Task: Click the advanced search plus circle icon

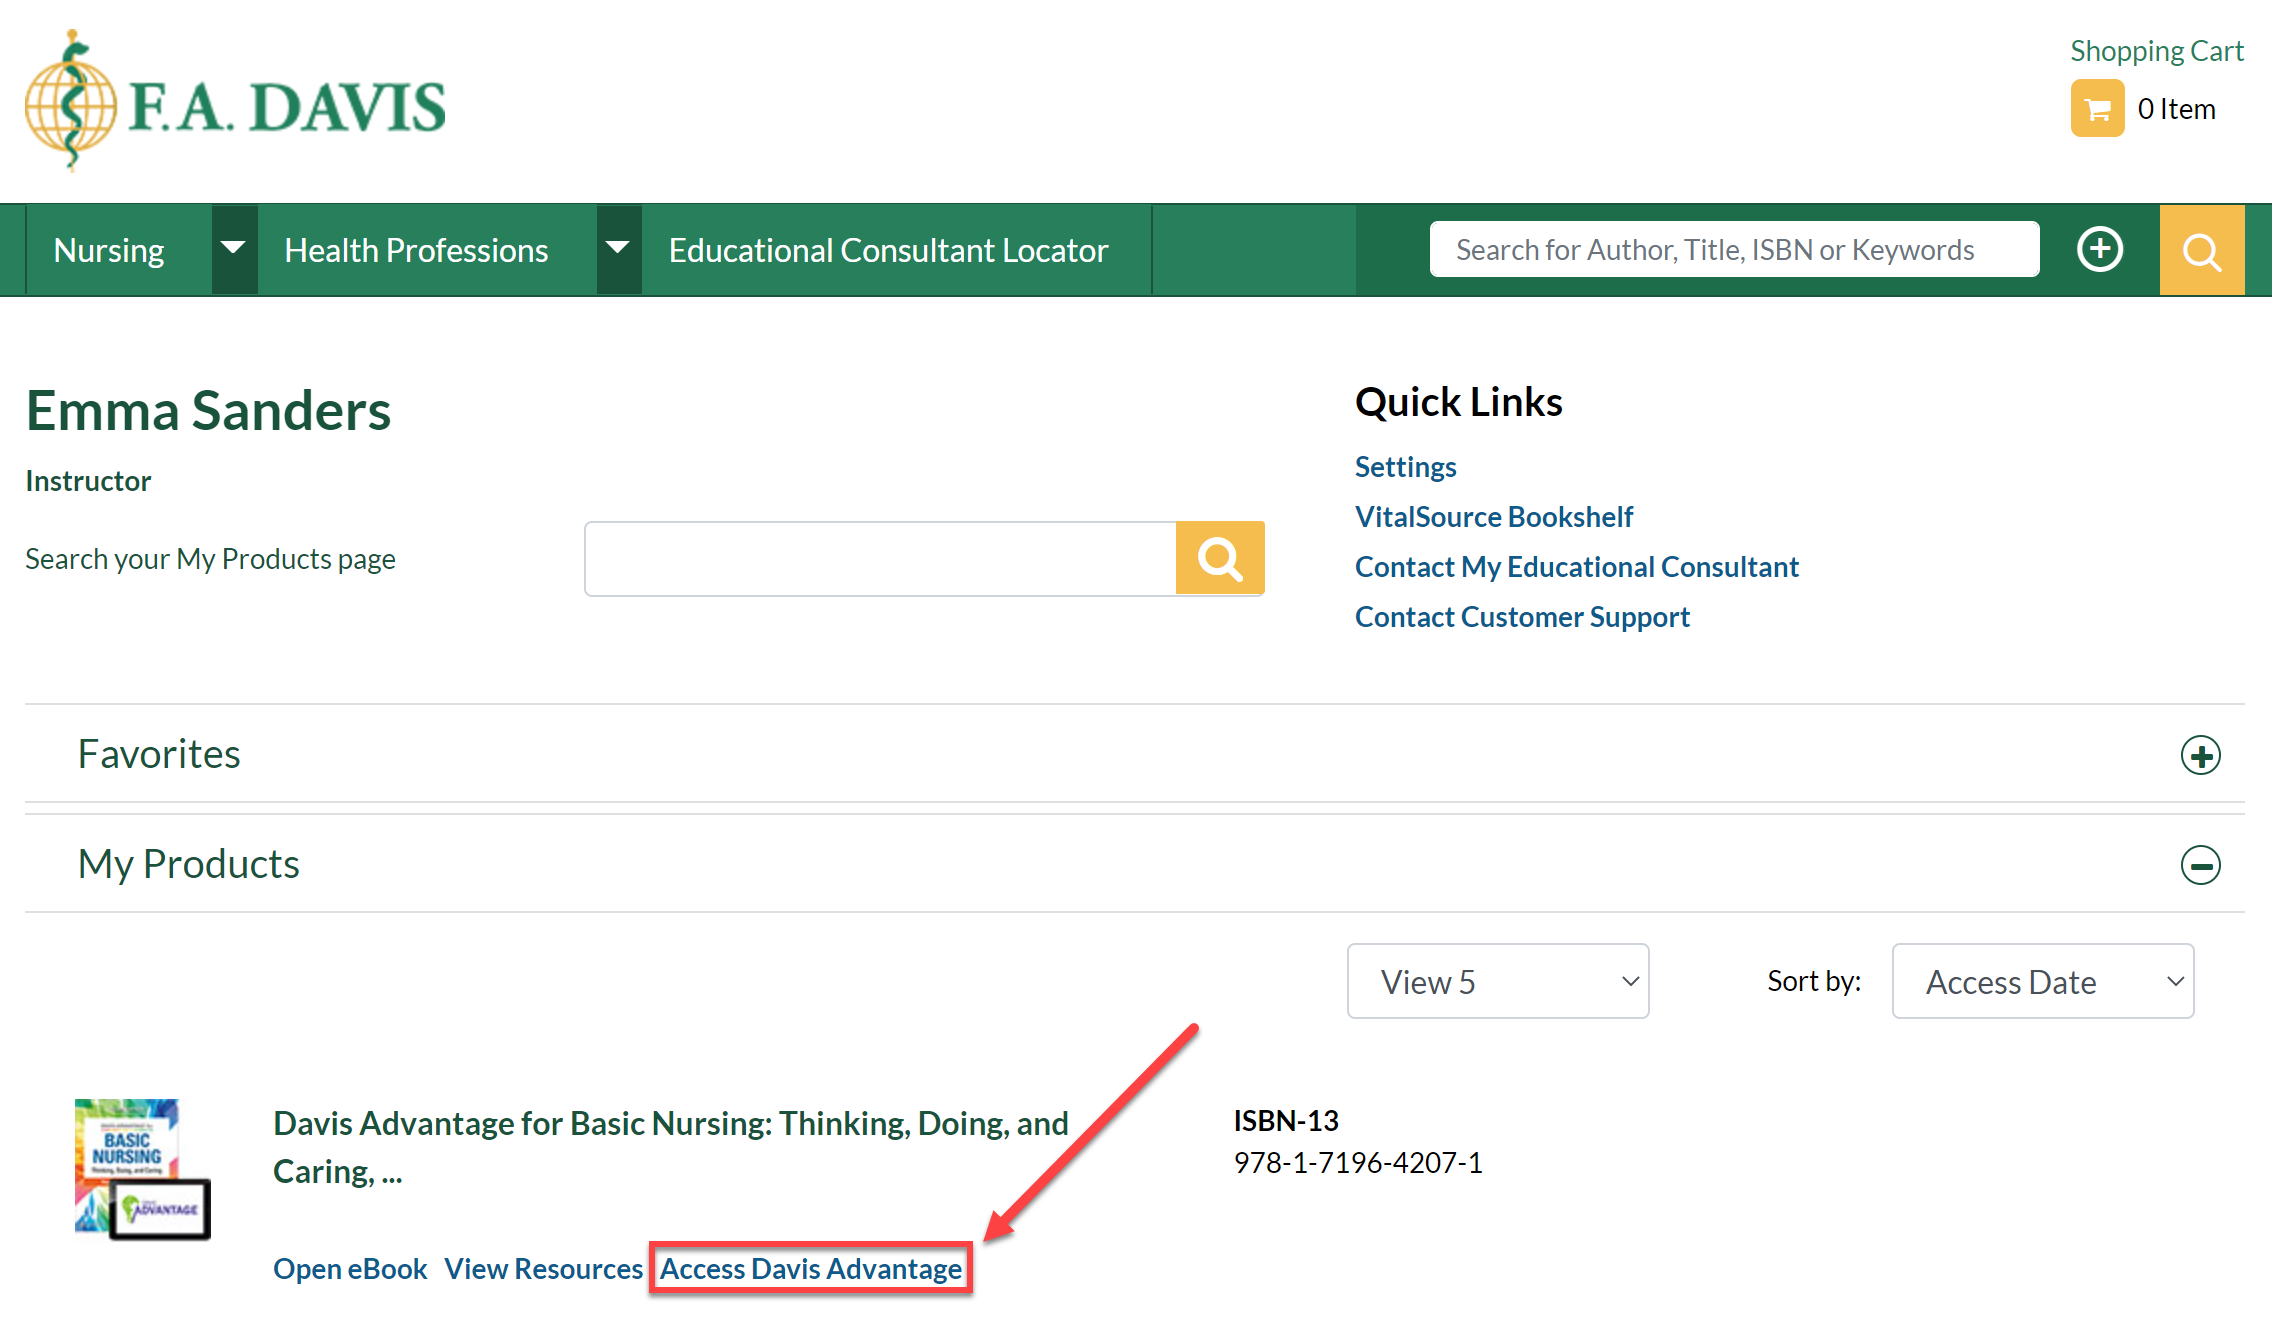Action: coord(2099,250)
